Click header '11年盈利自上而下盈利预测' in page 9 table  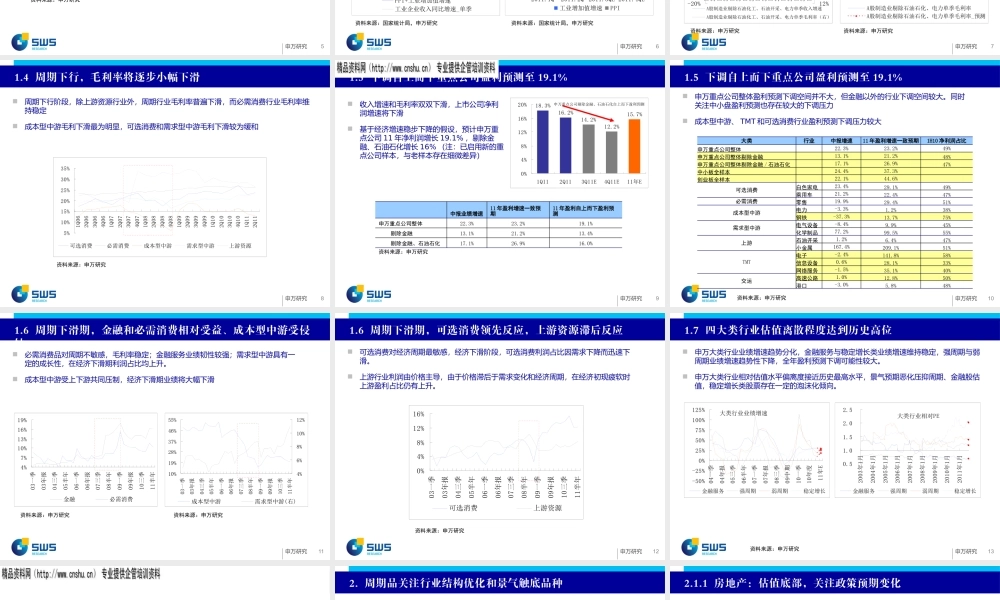585,210
